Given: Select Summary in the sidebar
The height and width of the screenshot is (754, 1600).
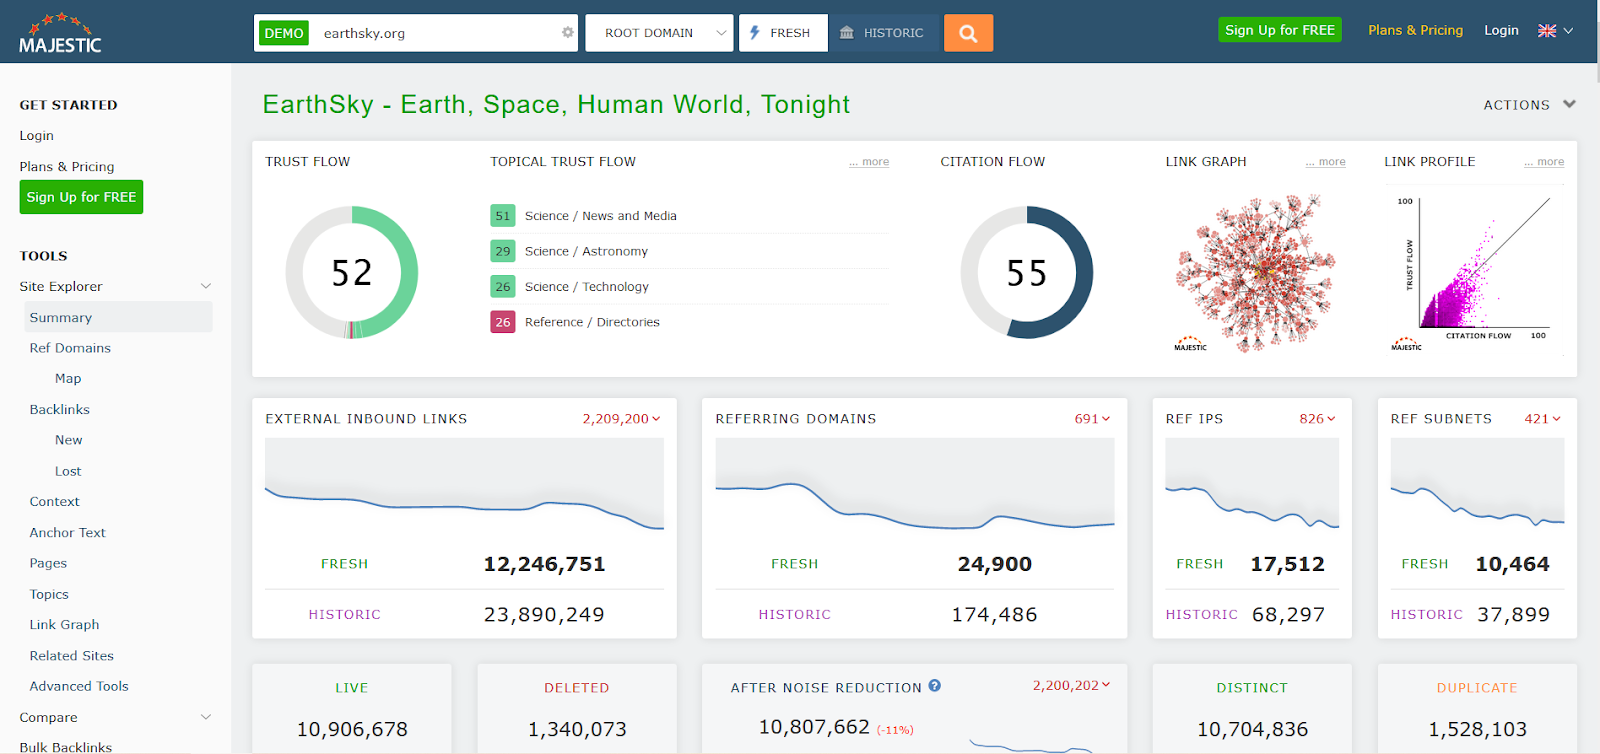Looking at the screenshot, I should [x=118, y=317].
